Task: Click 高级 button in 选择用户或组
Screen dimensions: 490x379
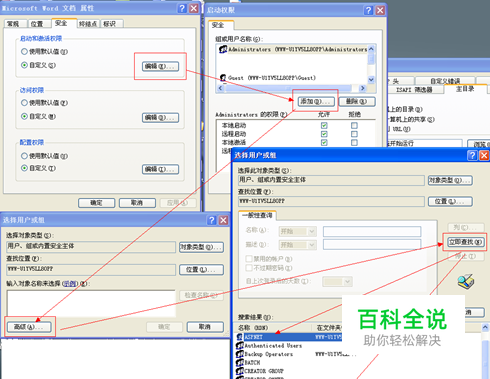Action: (x=29, y=327)
